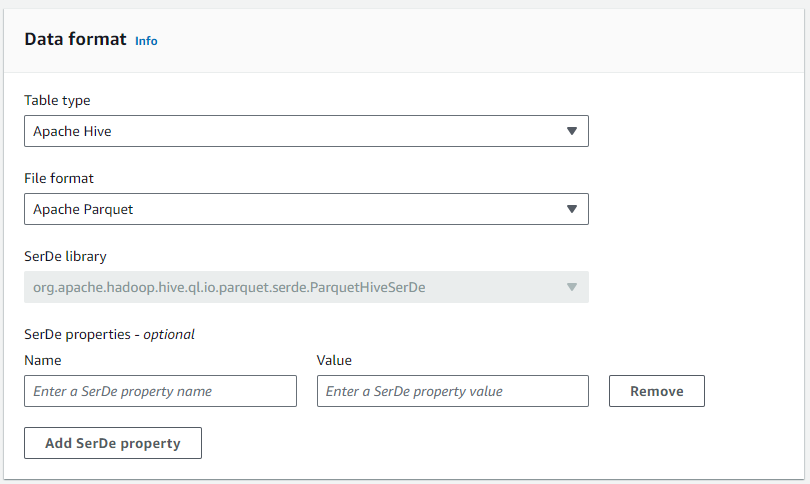
Task: Open the Info link beside Data format
Action: tap(146, 41)
